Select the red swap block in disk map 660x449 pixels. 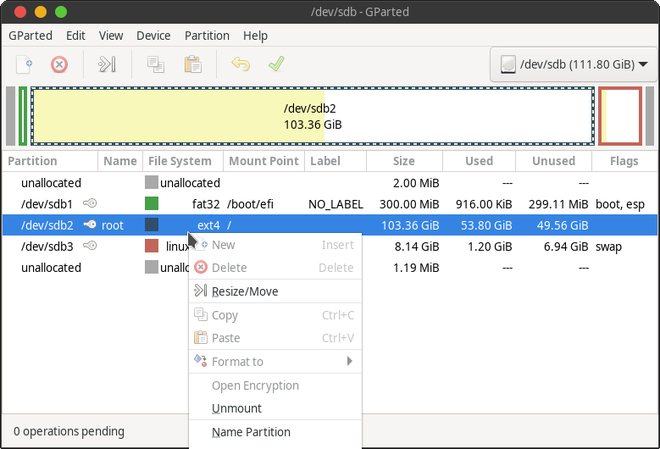click(620, 116)
